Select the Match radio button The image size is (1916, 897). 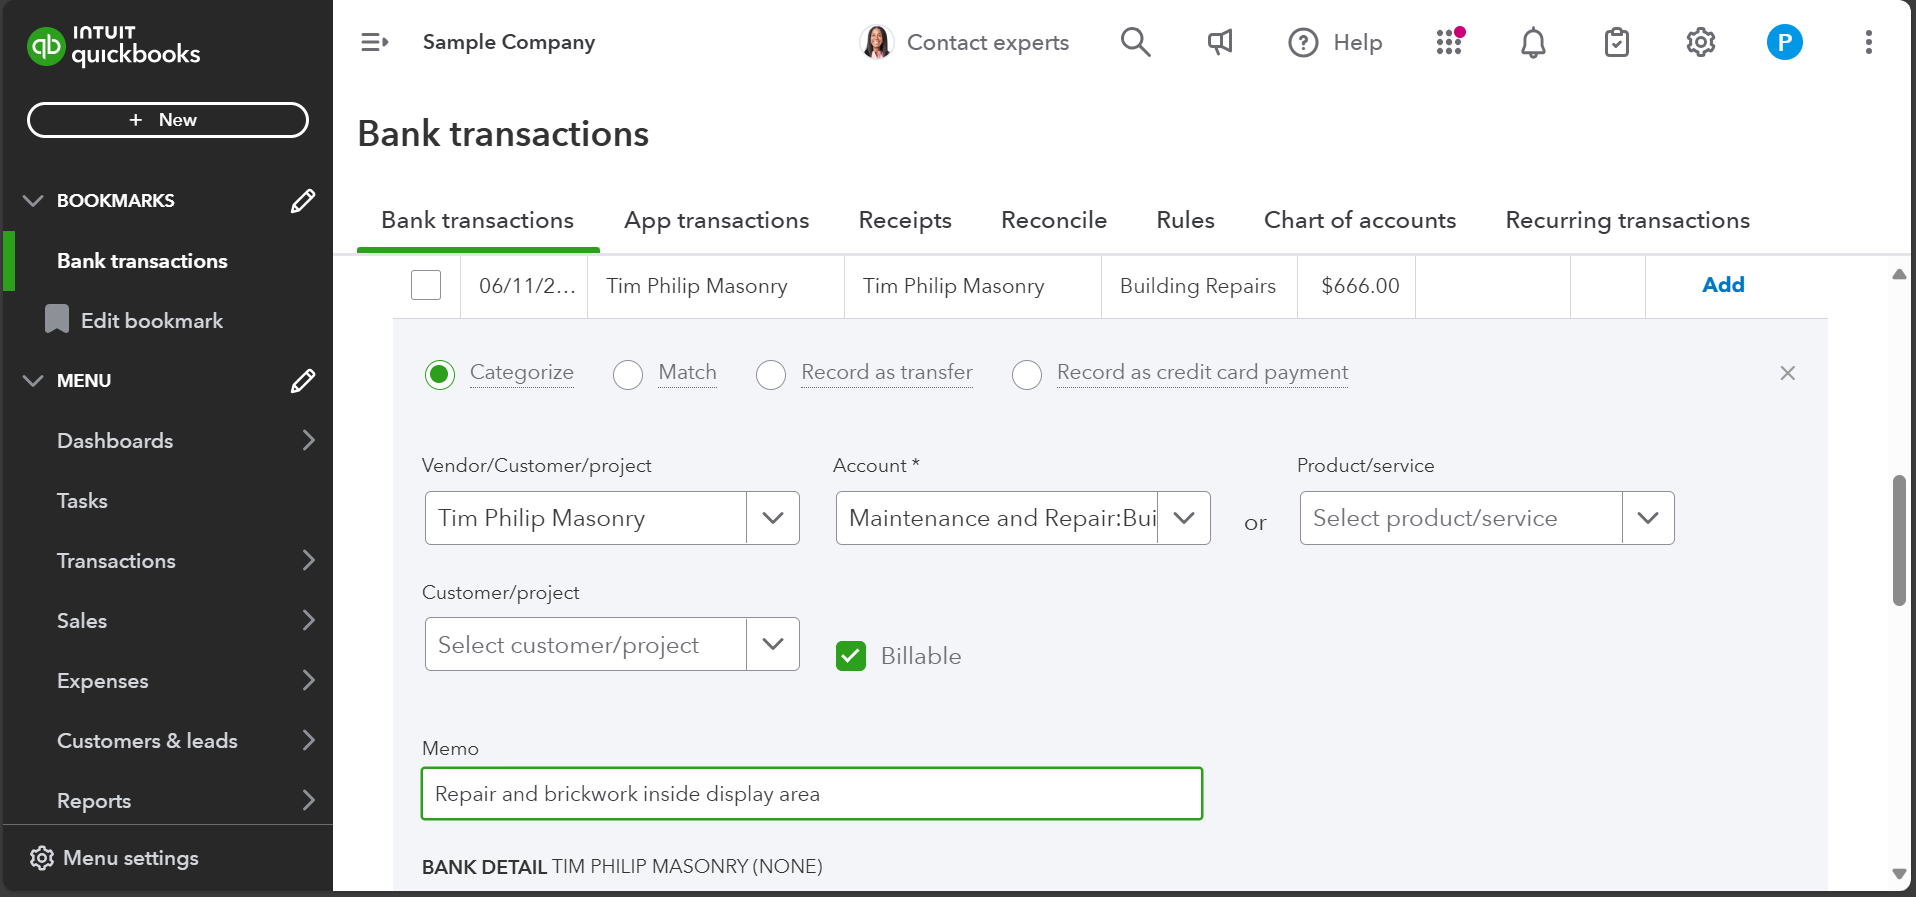(x=628, y=375)
